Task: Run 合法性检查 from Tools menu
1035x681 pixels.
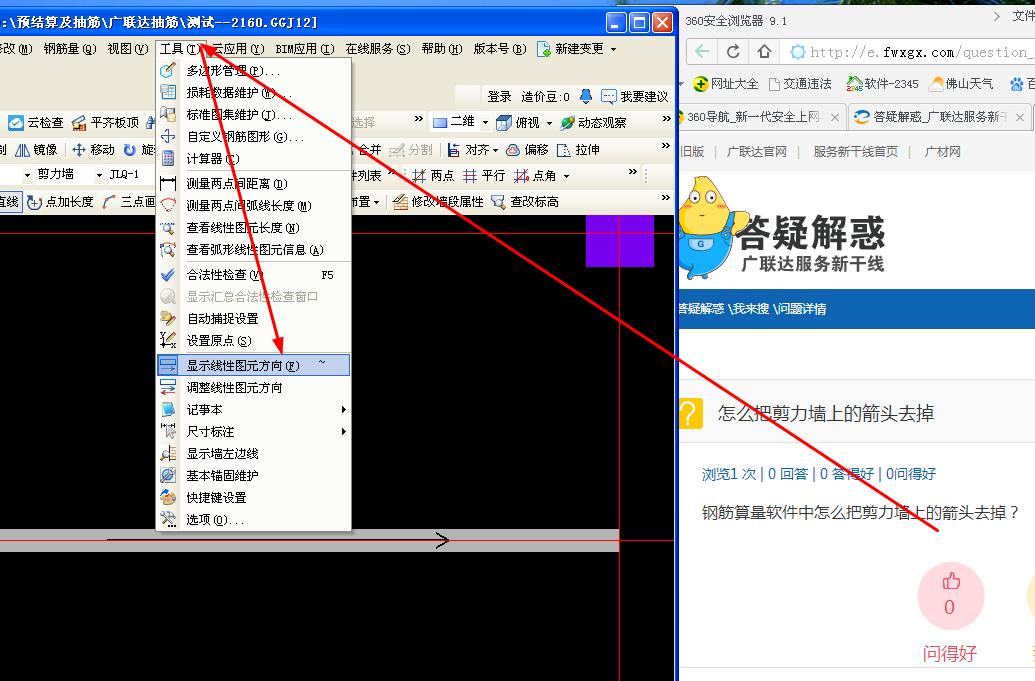Action: [x=253, y=275]
